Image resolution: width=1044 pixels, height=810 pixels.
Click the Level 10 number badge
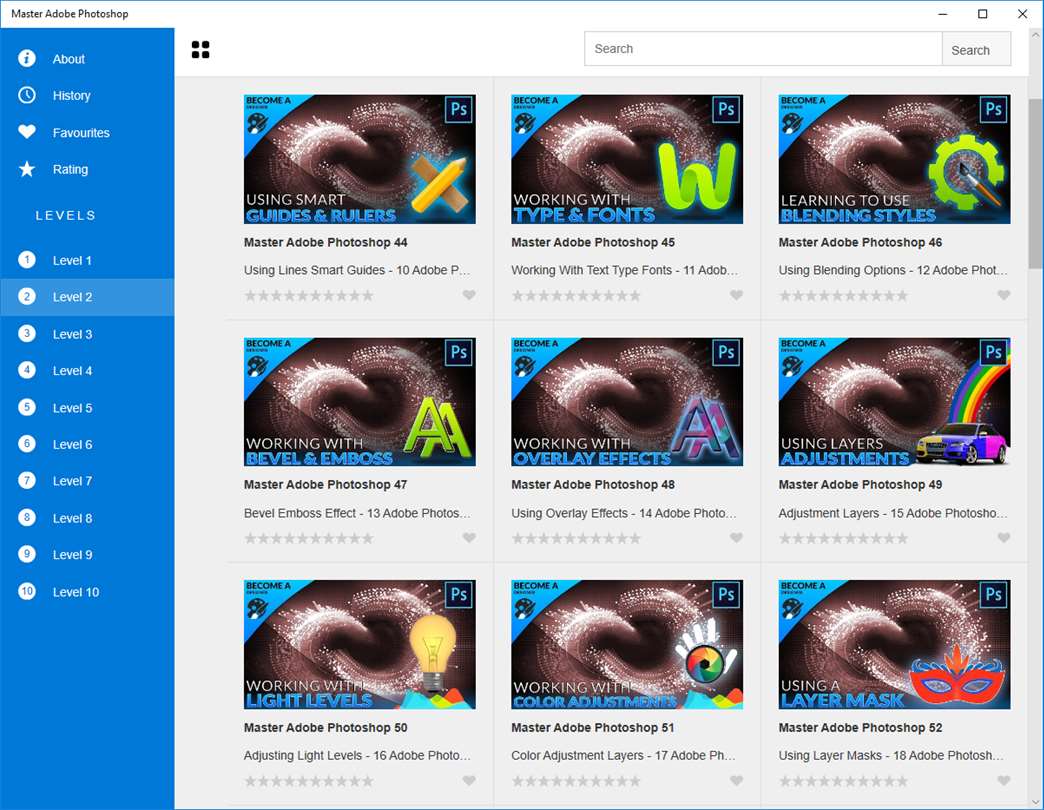(27, 591)
